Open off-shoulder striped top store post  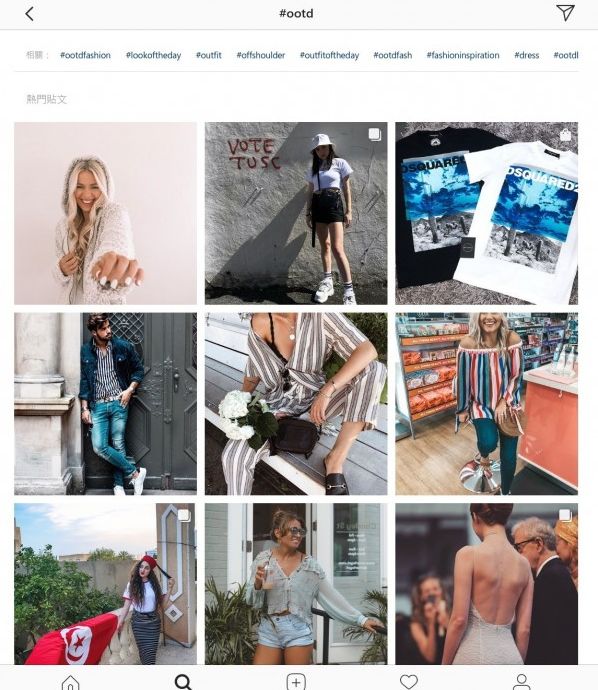pos(487,404)
